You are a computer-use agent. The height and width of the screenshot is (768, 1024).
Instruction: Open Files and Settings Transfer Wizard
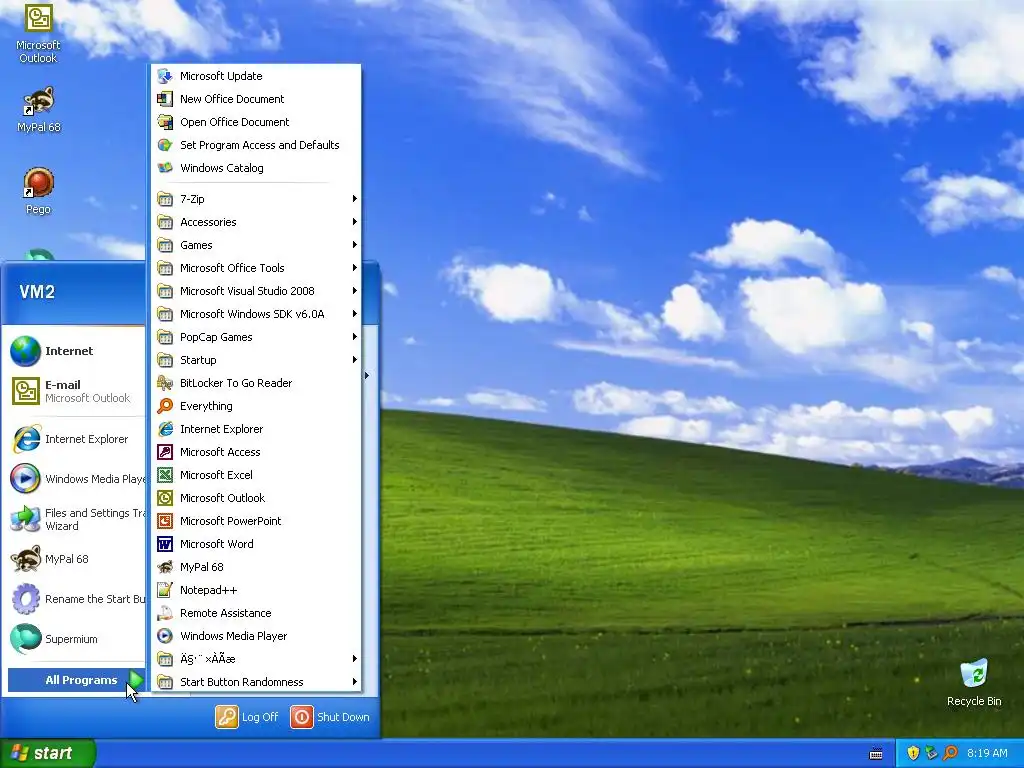[x=74, y=519]
